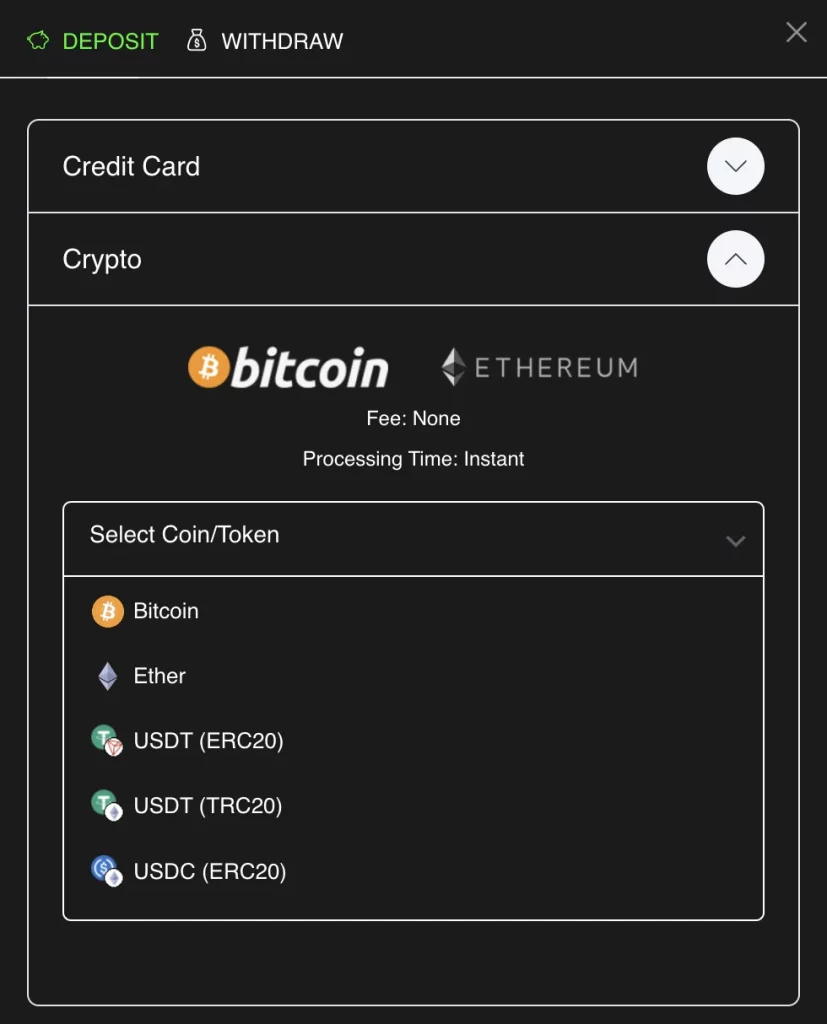This screenshot has height=1024, width=827.
Task: Click the green deposit icon beside DEPOSIT
Action: click(x=37, y=40)
